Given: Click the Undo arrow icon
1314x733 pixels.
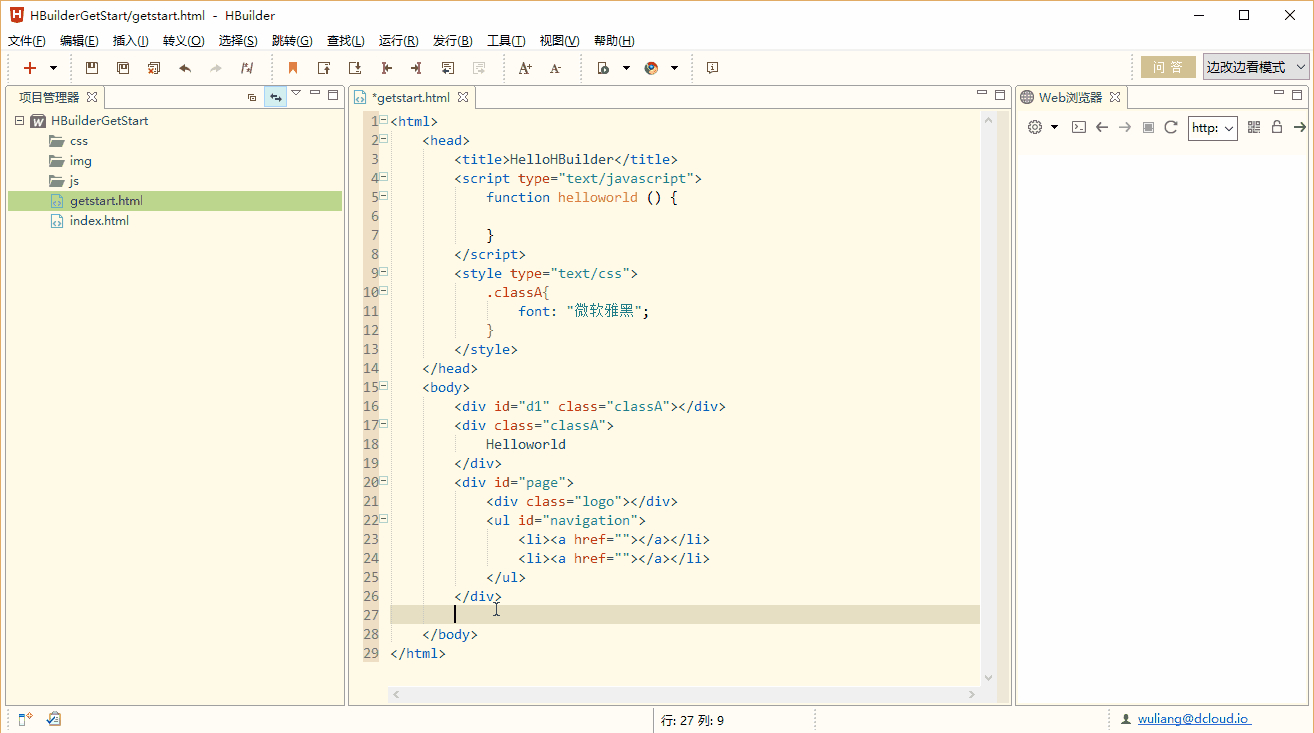Looking at the screenshot, I should coord(185,68).
